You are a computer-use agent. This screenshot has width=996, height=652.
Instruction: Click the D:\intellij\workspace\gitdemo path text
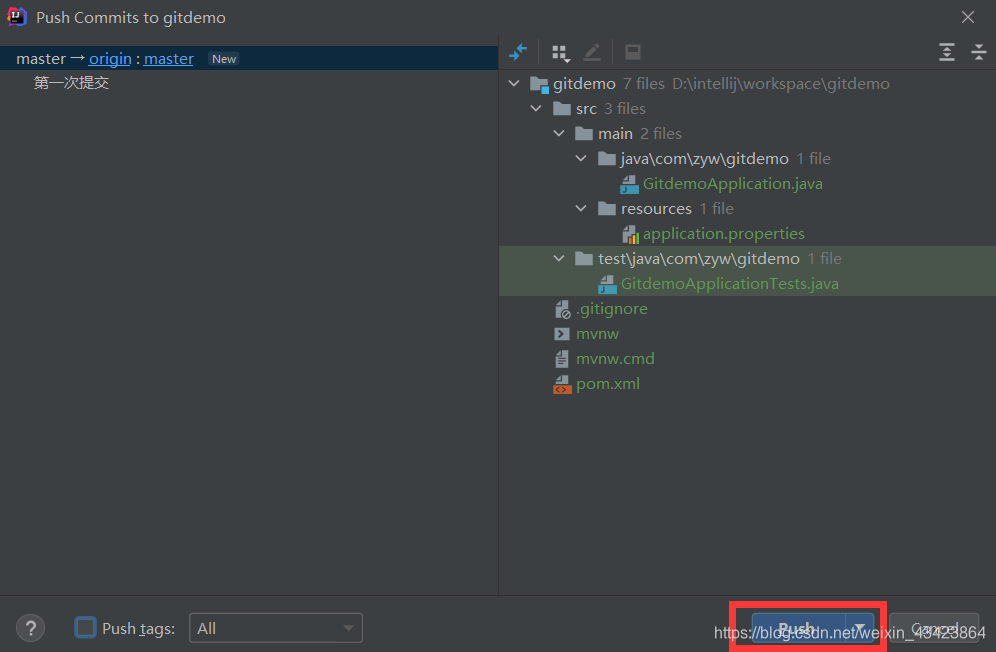click(781, 84)
